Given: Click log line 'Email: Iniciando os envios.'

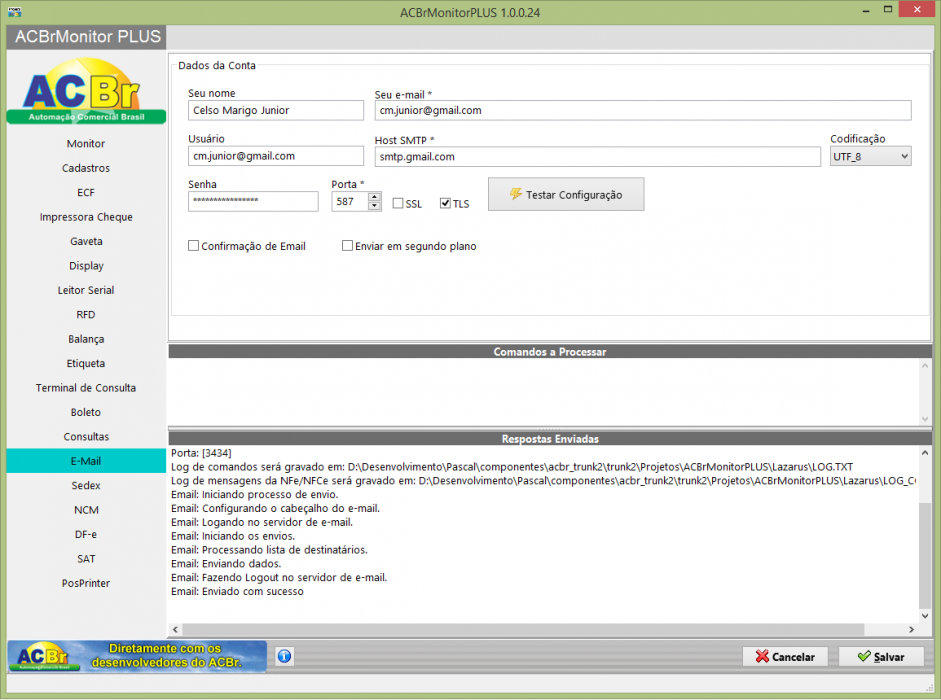Looking at the screenshot, I should click(x=233, y=536).
